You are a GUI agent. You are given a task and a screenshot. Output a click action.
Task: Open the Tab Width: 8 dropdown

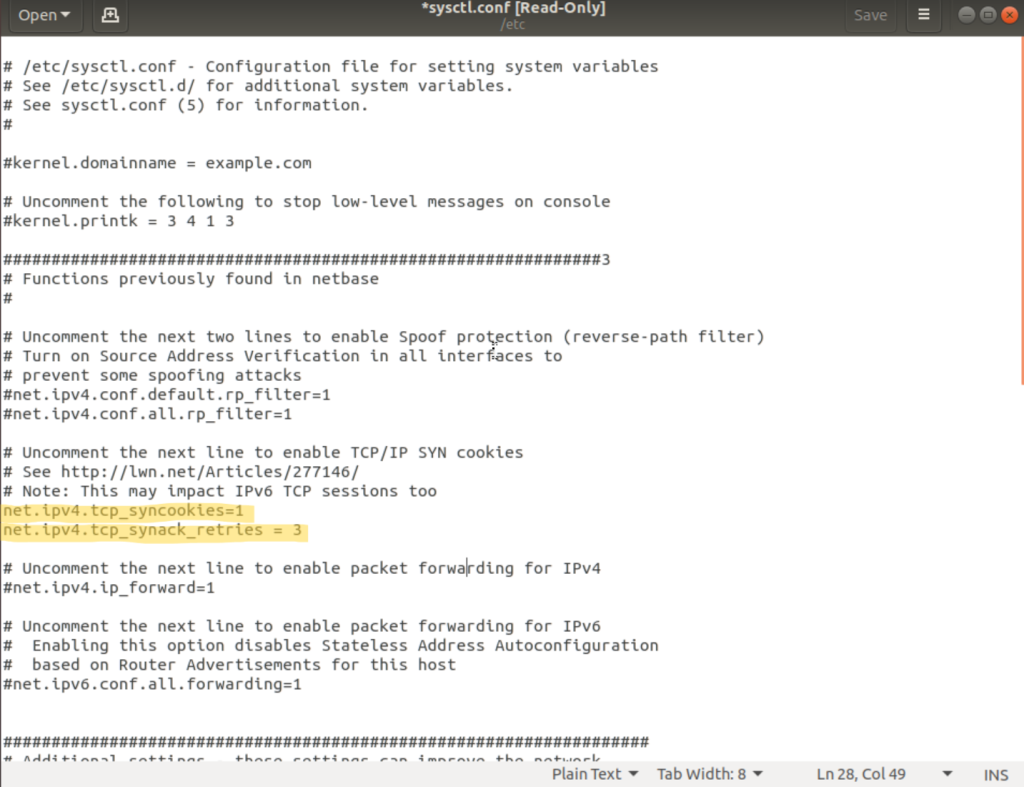pyautogui.click(x=710, y=773)
